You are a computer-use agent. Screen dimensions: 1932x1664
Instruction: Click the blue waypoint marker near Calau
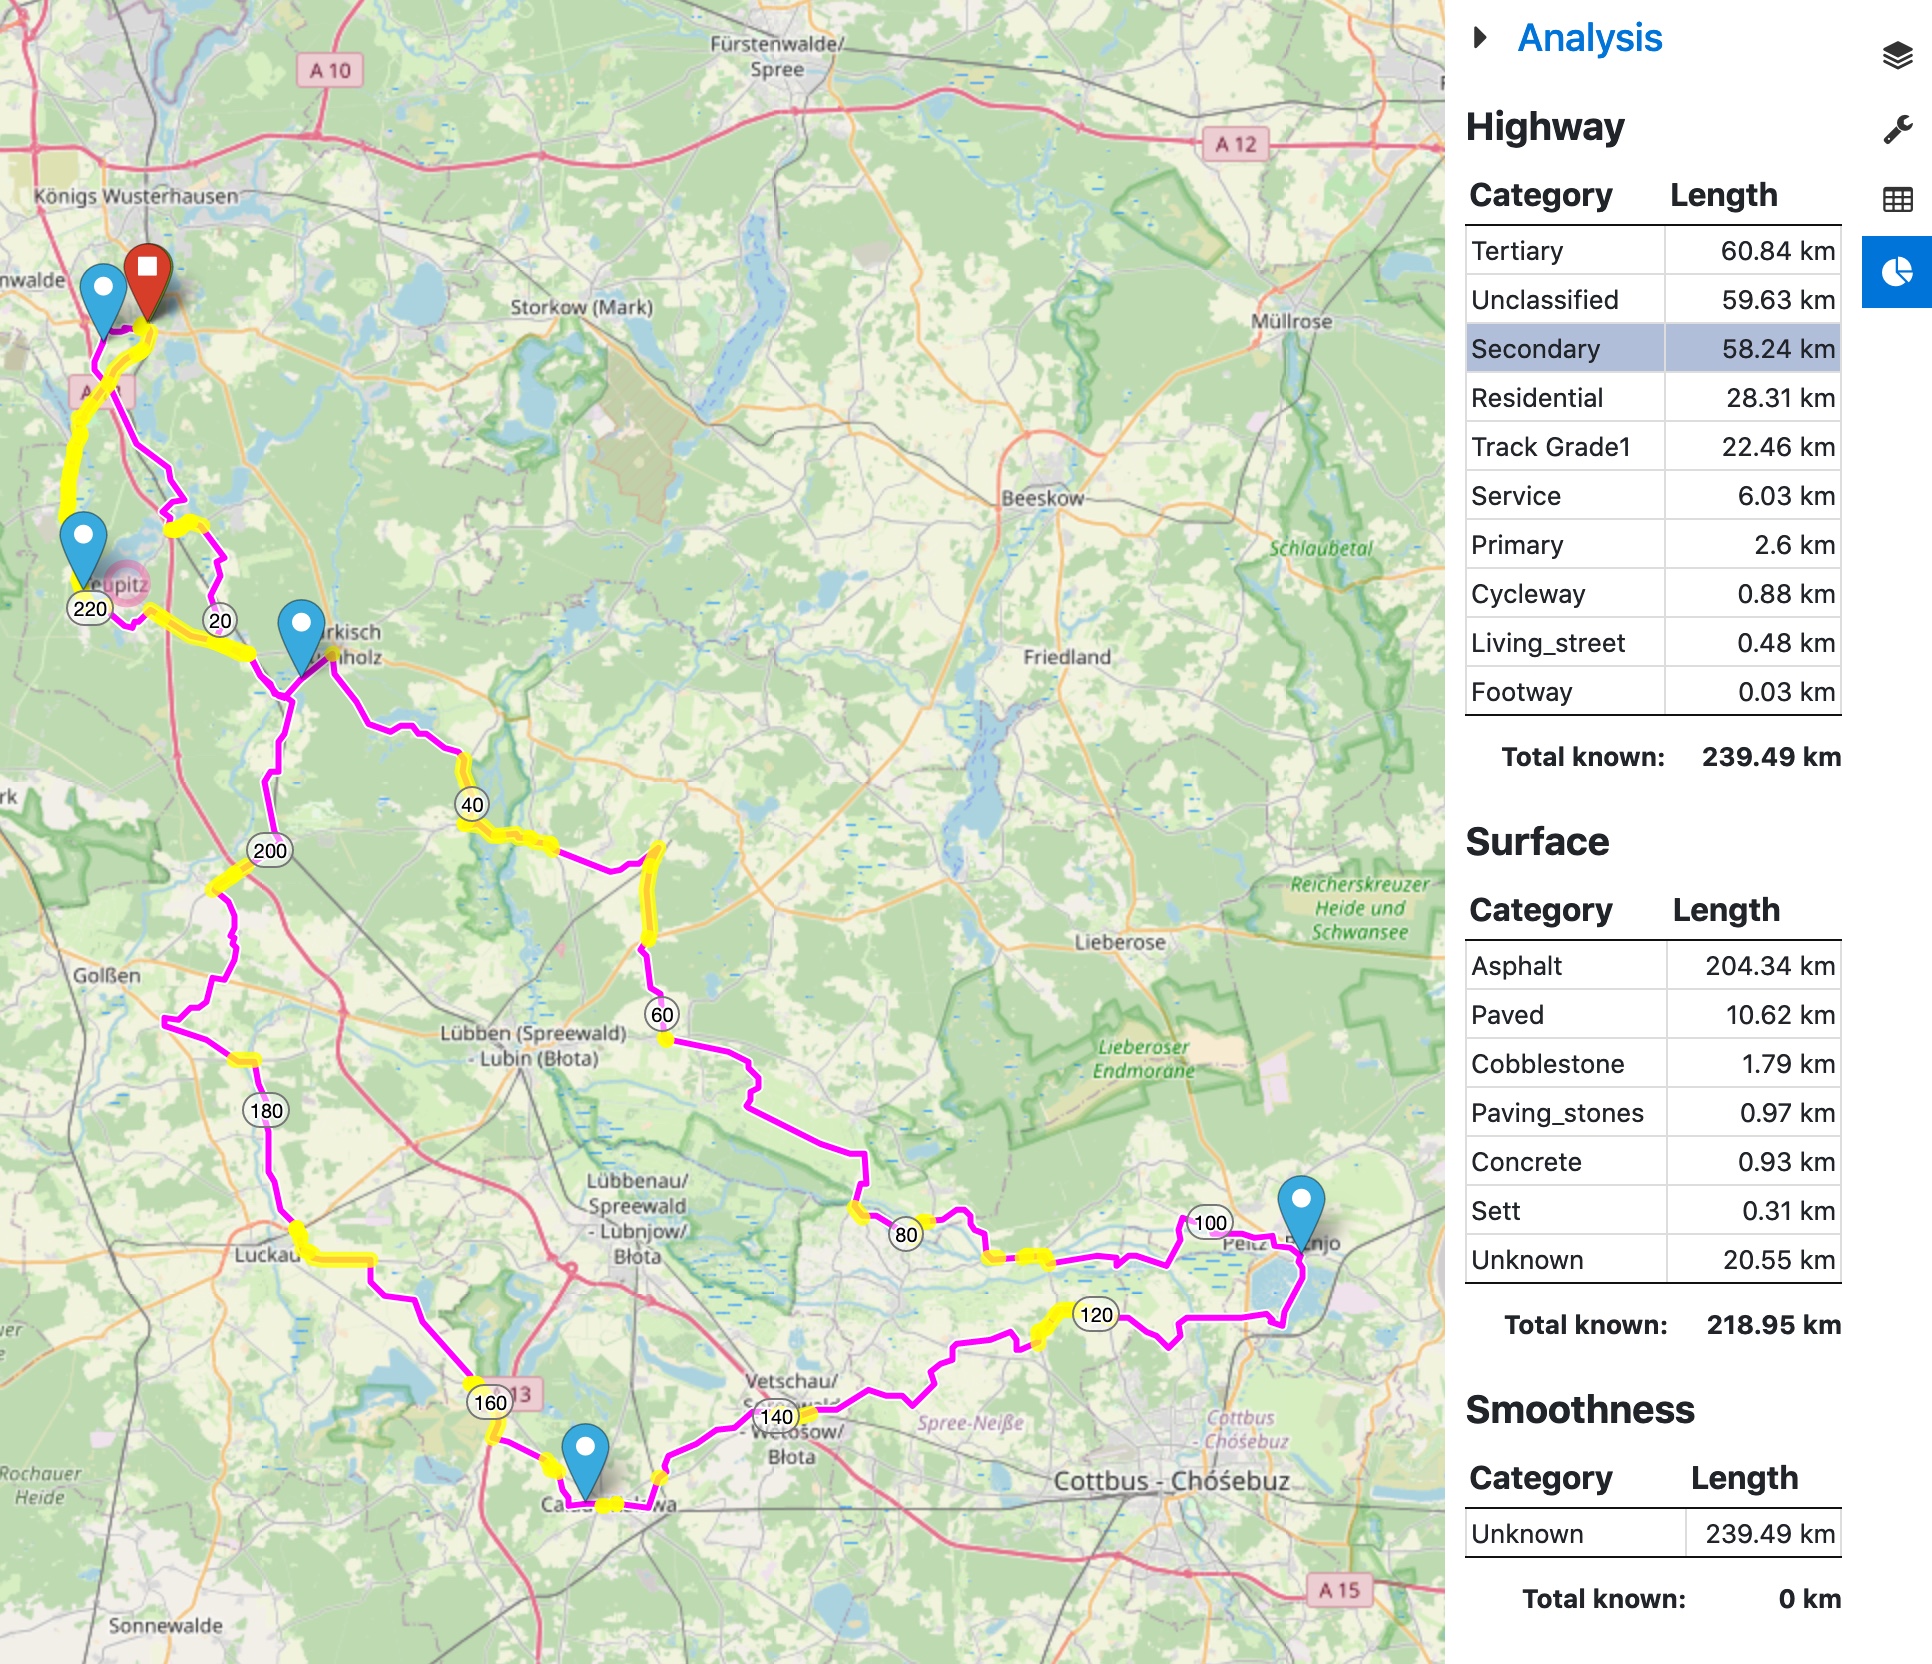coord(585,1461)
